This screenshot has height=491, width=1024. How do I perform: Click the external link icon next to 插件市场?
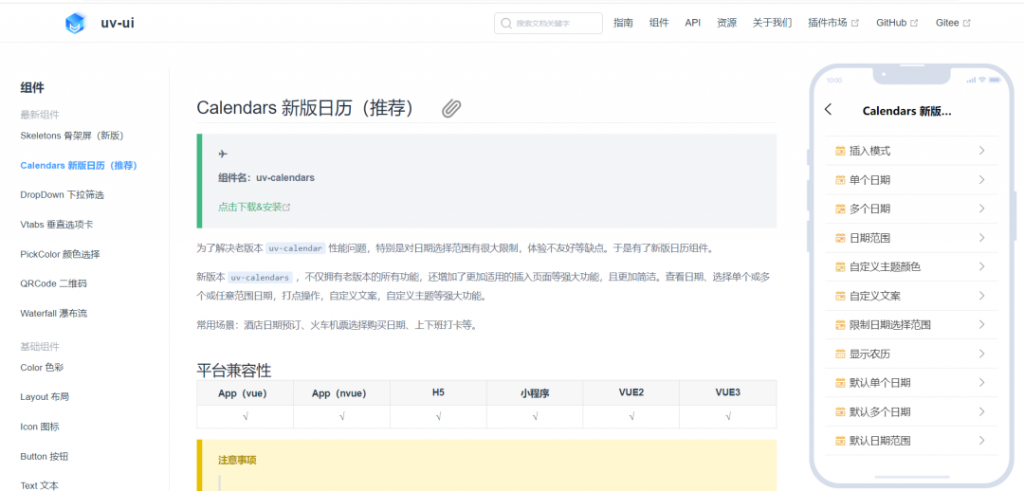[855, 23]
